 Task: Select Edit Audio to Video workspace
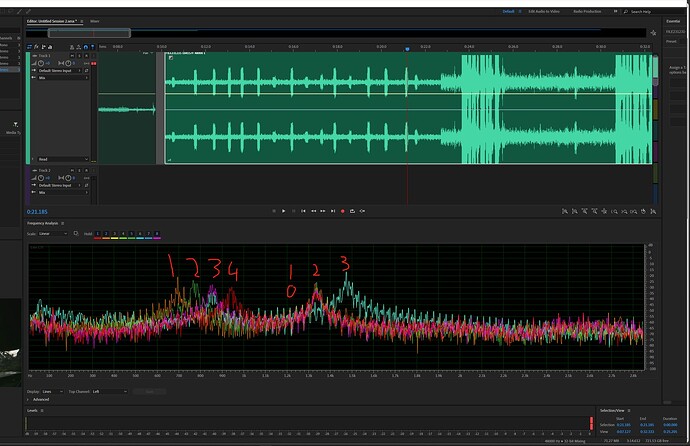544,11
